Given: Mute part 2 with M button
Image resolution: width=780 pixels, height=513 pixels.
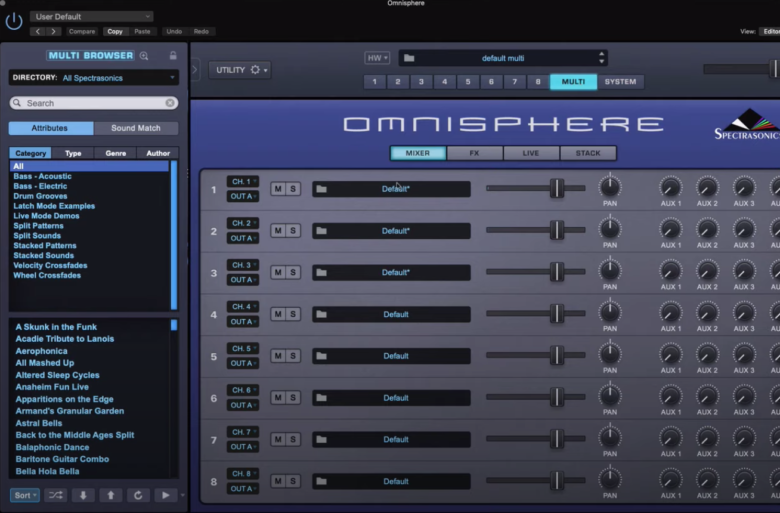Looking at the screenshot, I should [278, 231].
